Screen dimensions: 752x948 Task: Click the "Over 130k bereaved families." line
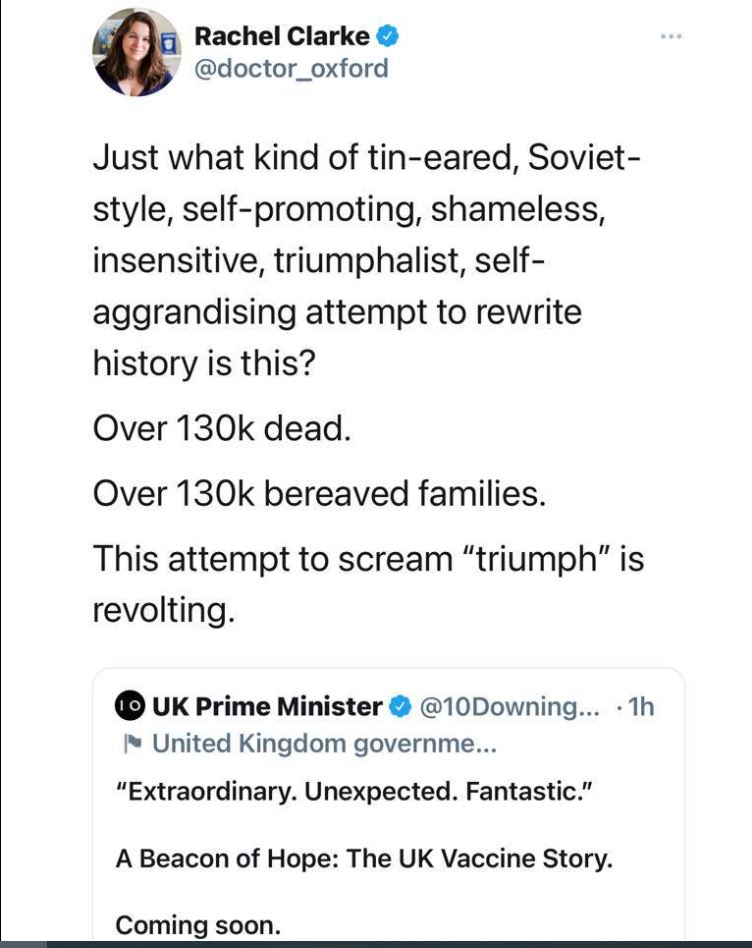tap(319, 493)
